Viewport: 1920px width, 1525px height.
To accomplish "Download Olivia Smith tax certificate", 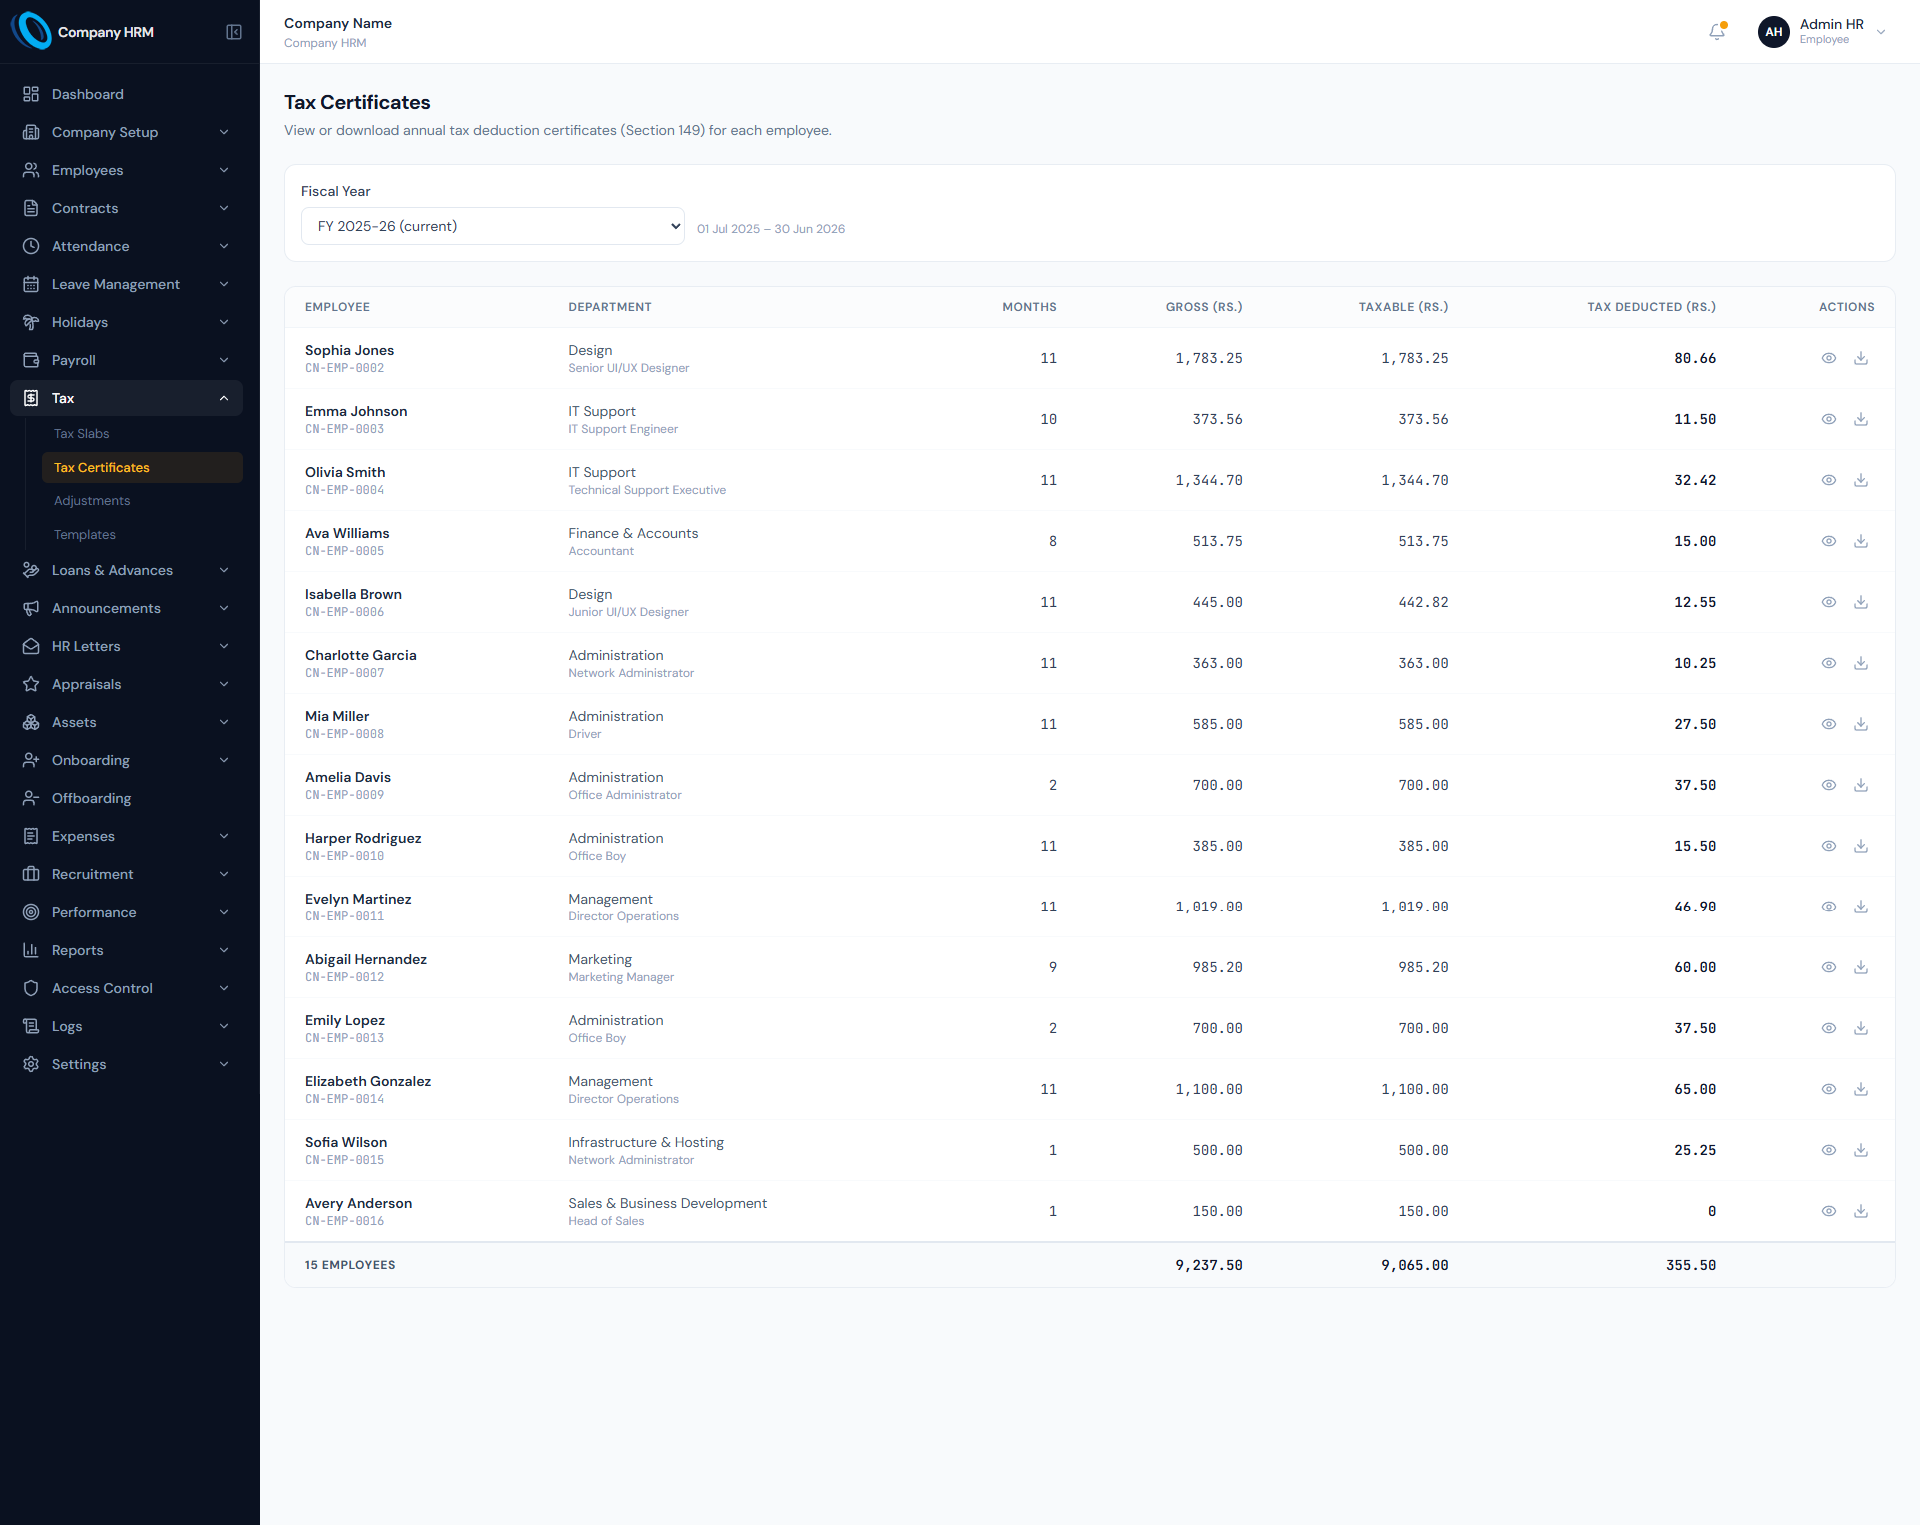I will (x=1861, y=480).
